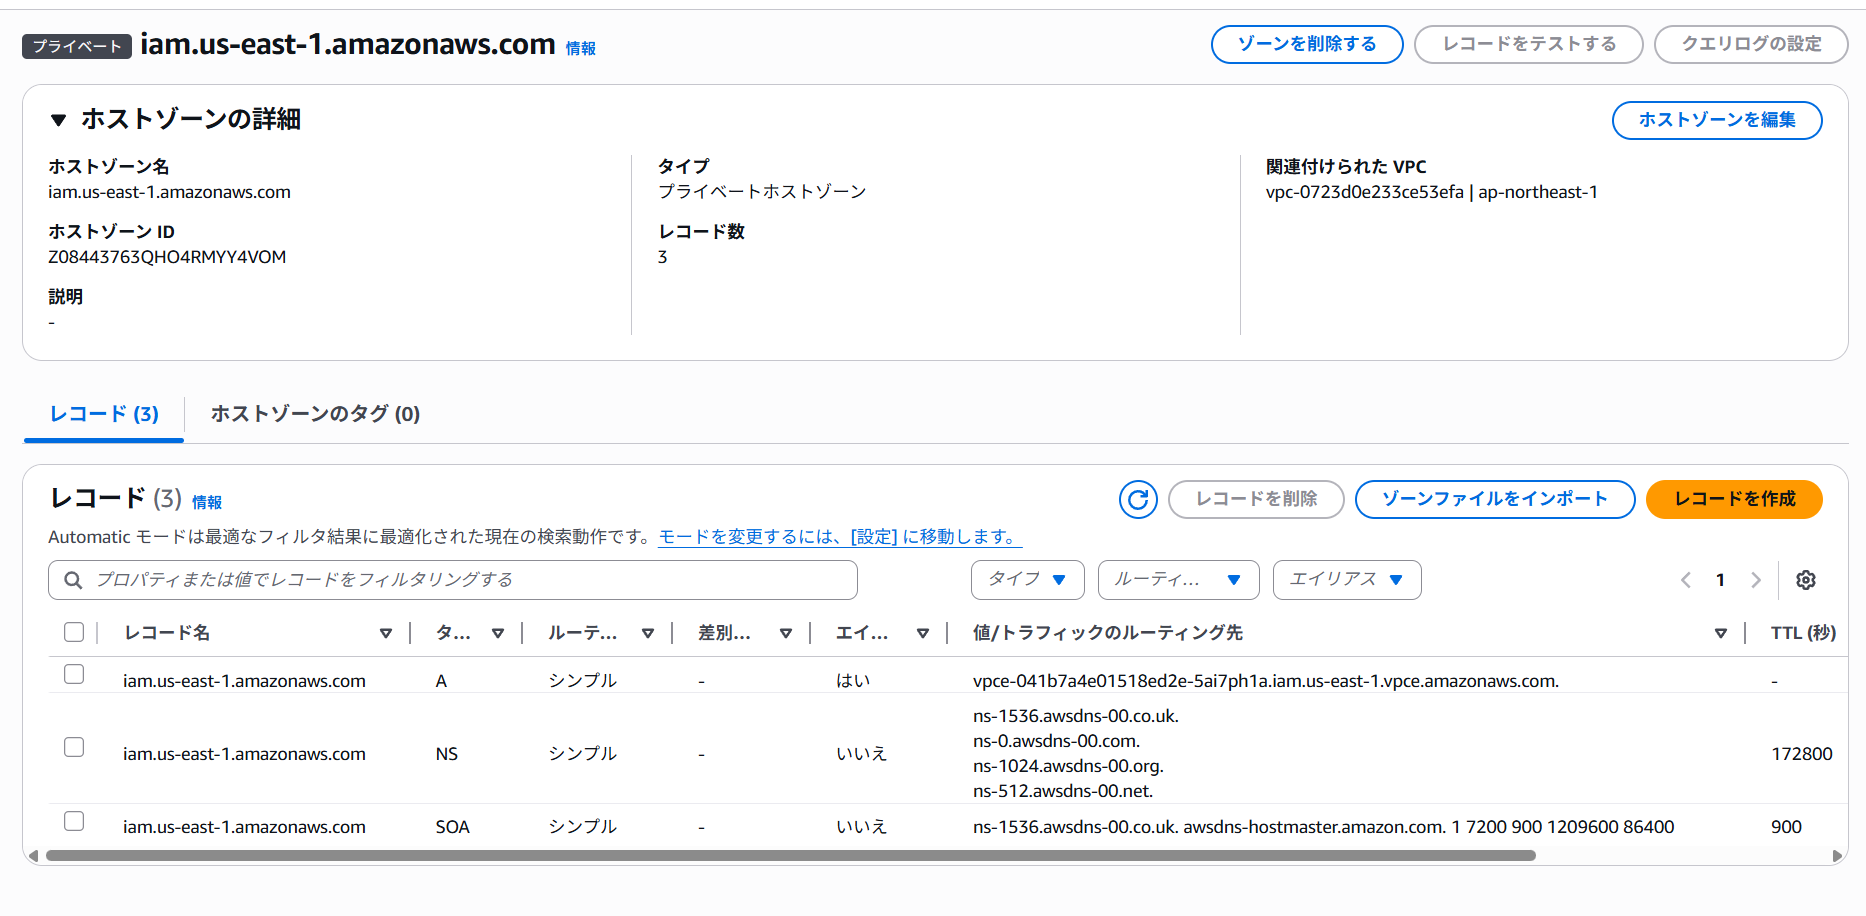The height and width of the screenshot is (916, 1866).
Task: Click ホストゾーンを編集 button
Action: [1717, 120]
